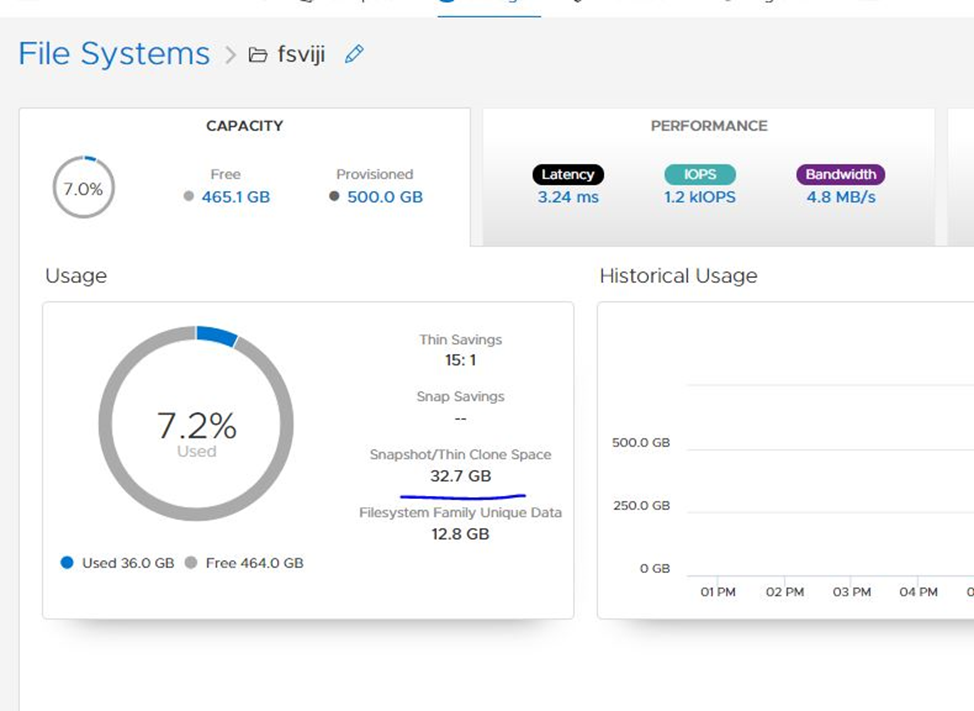Image resolution: width=974 pixels, height=711 pixels.
Task: Open the File Systems breadcrumb link
Action: [113, 54]
